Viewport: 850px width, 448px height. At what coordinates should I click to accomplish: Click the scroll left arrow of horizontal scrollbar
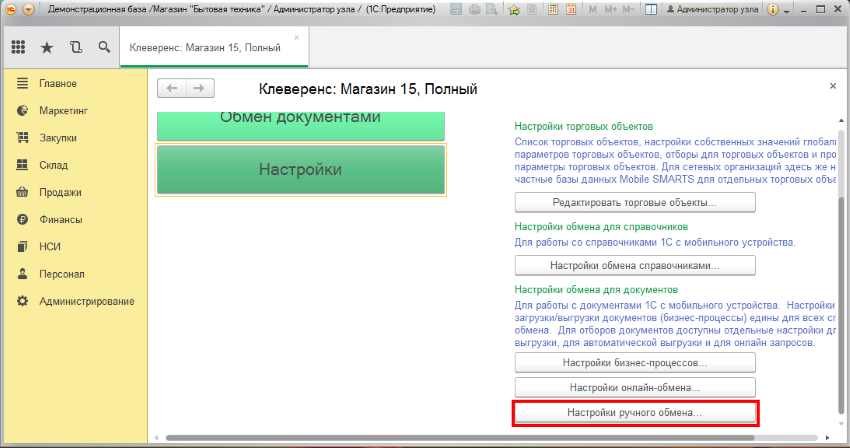click(157, 438)
